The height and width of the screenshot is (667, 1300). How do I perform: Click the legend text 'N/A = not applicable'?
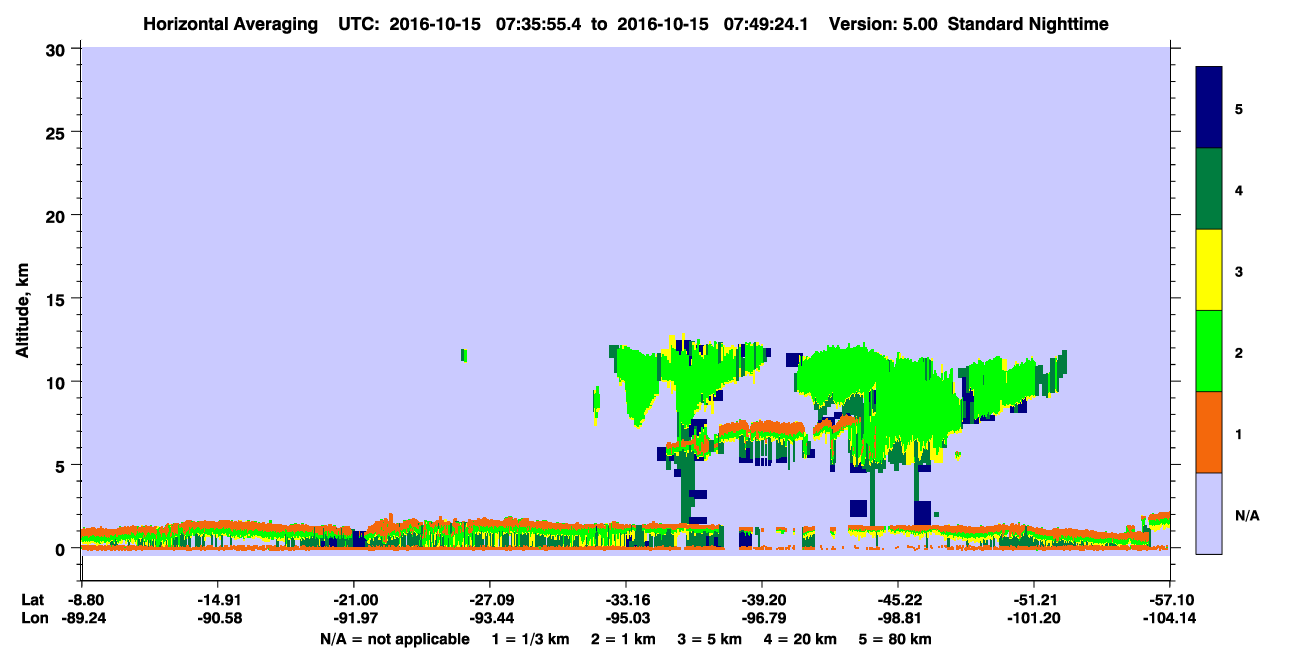[394, 639]
